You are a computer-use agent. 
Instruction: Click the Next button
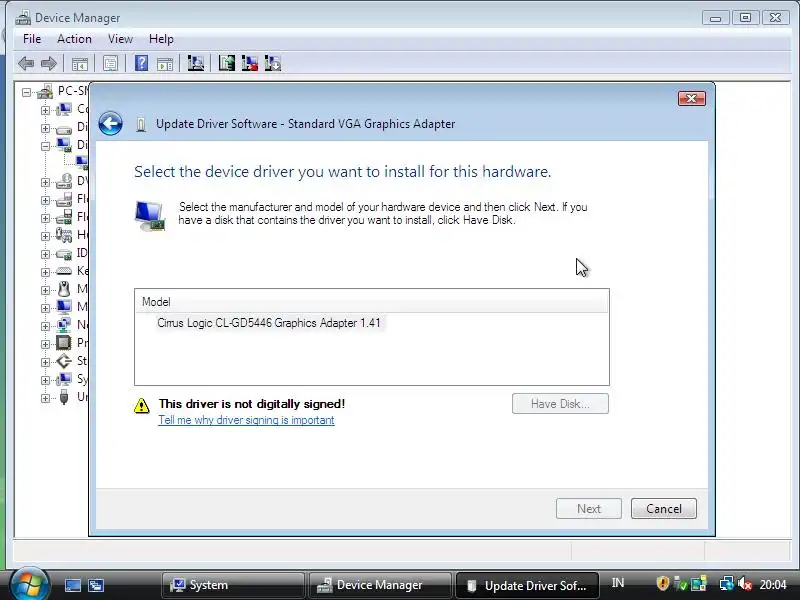(589, 509)
